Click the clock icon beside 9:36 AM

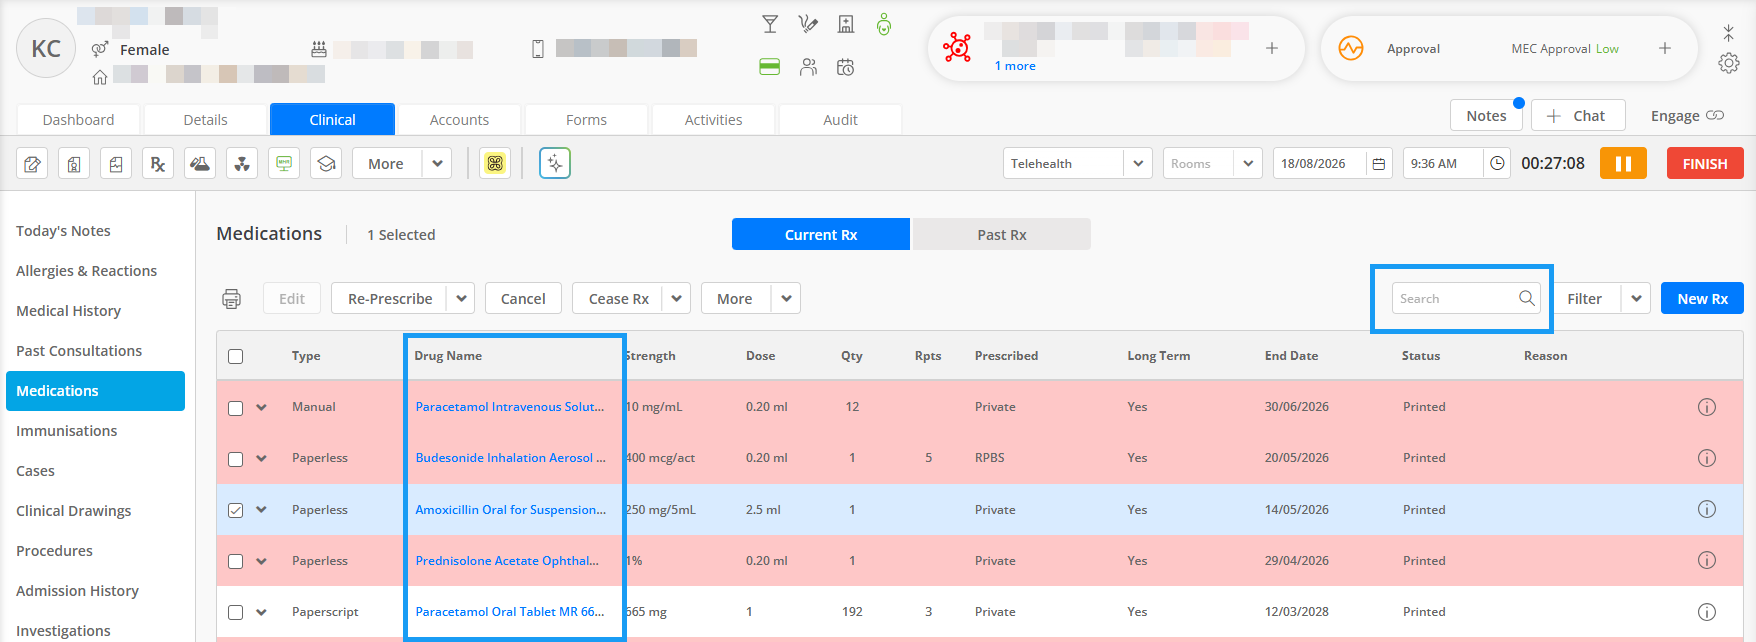(x=1497, y=163)
